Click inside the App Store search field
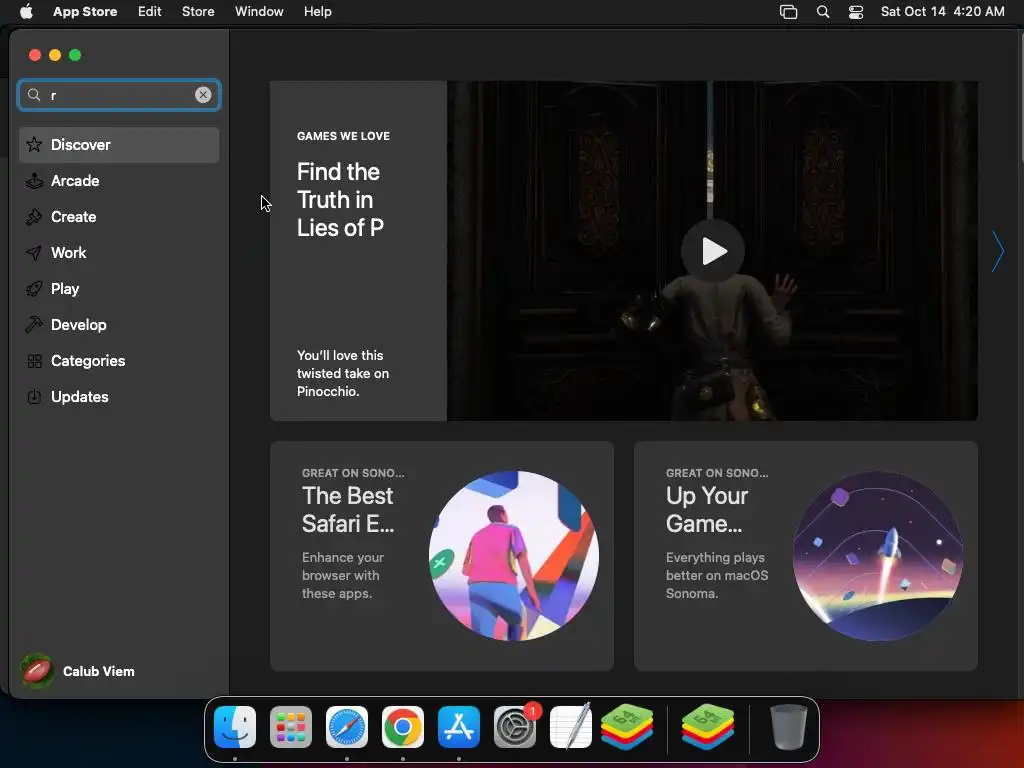Image resolution: width=1024 pixels, height=768 pixels. (x=119, y=95)
